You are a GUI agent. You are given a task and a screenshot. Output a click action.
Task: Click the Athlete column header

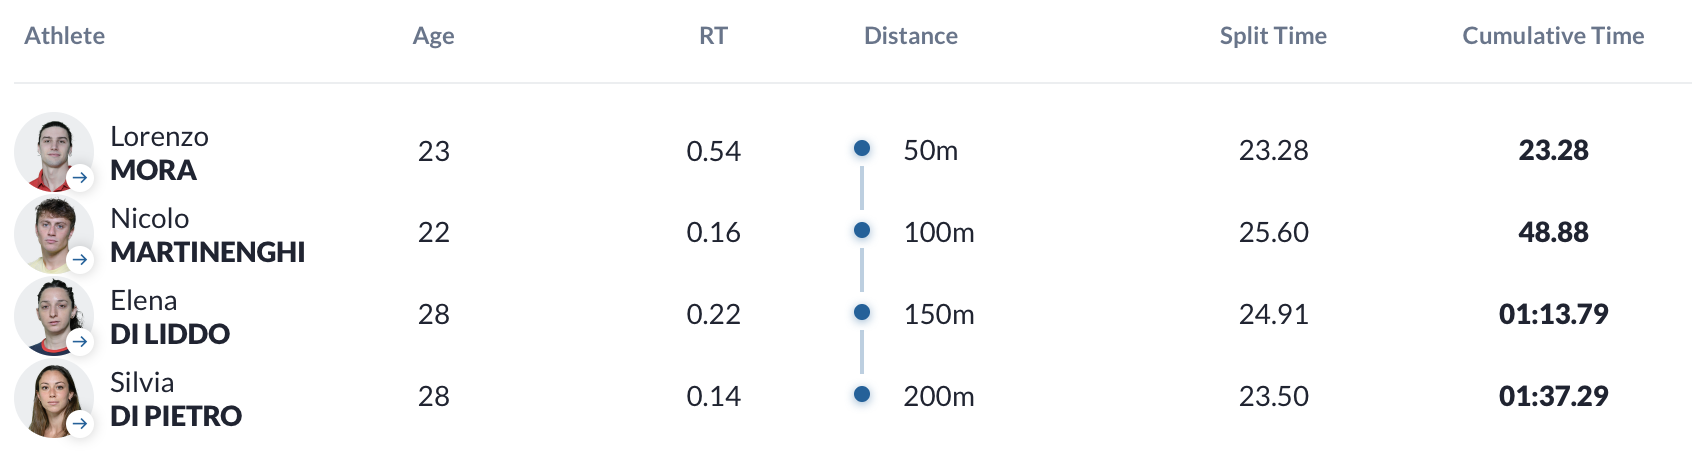(x=64, y=36)
